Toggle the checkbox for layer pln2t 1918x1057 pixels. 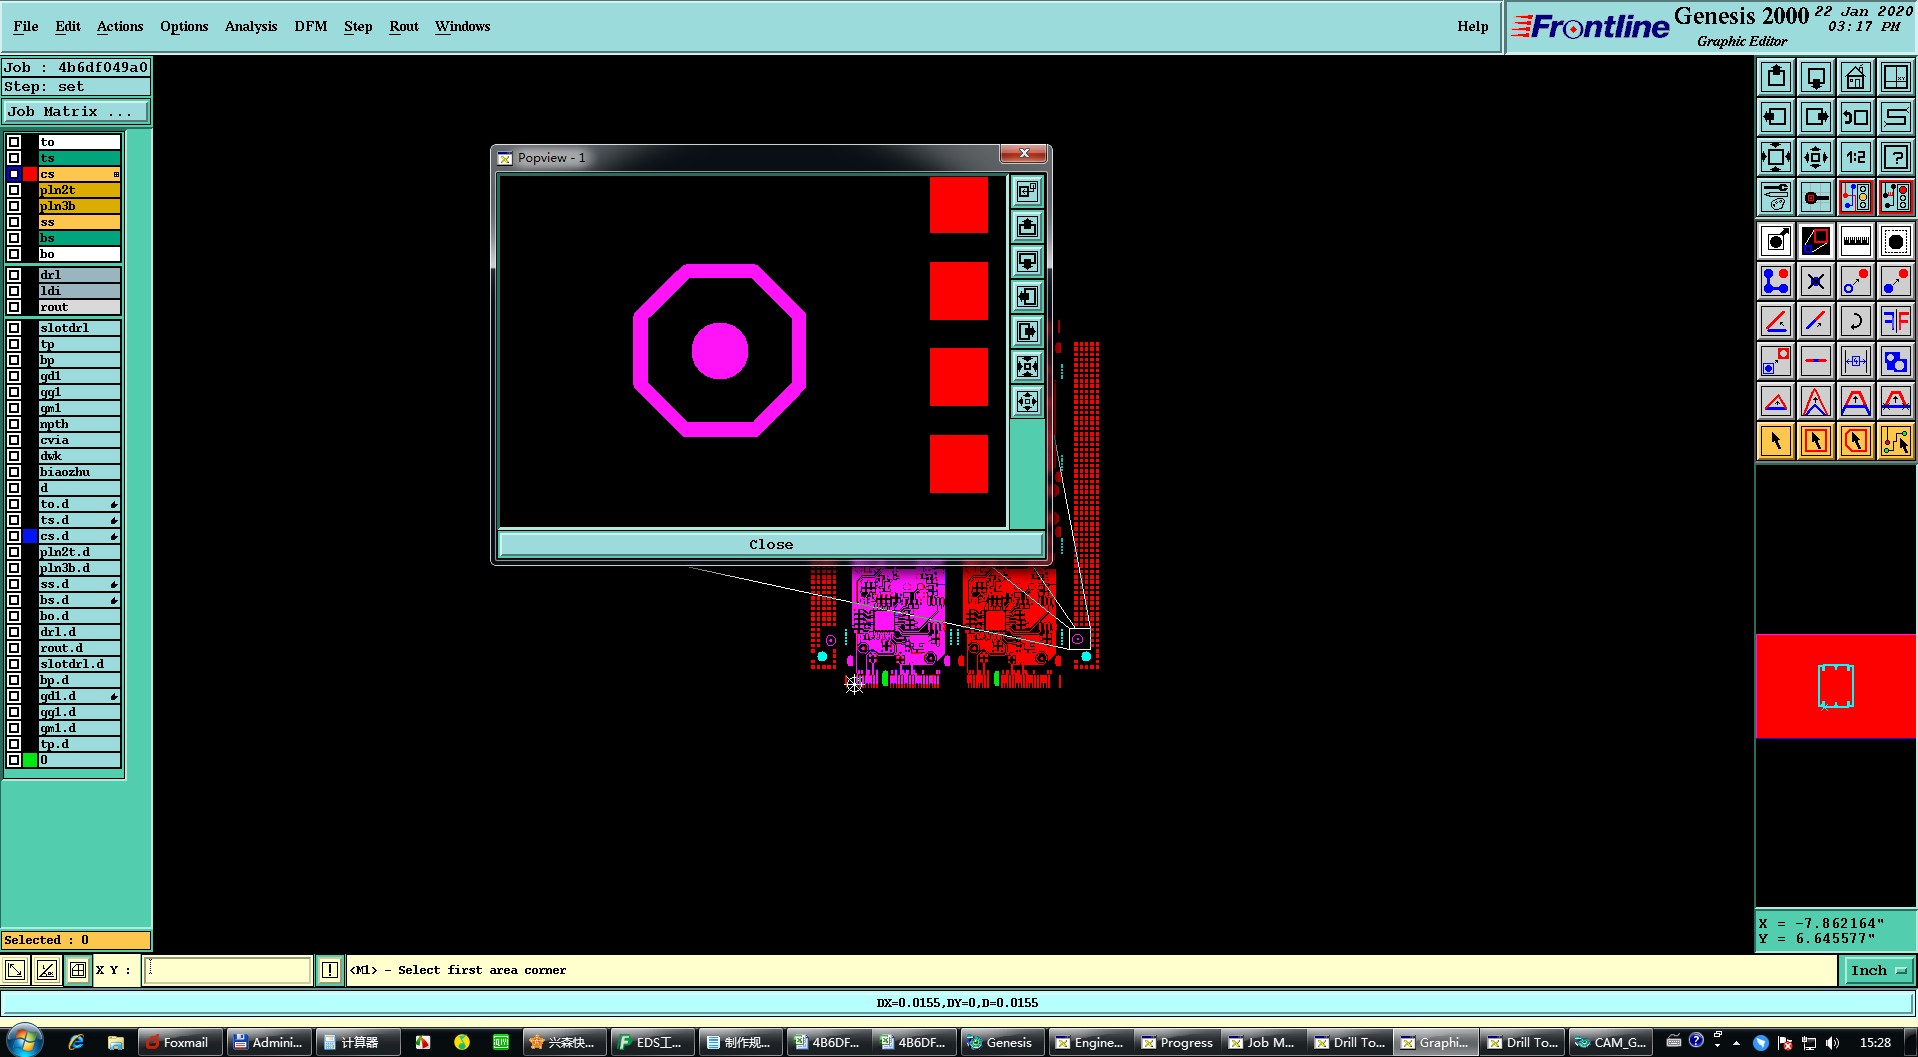(14, 190)
